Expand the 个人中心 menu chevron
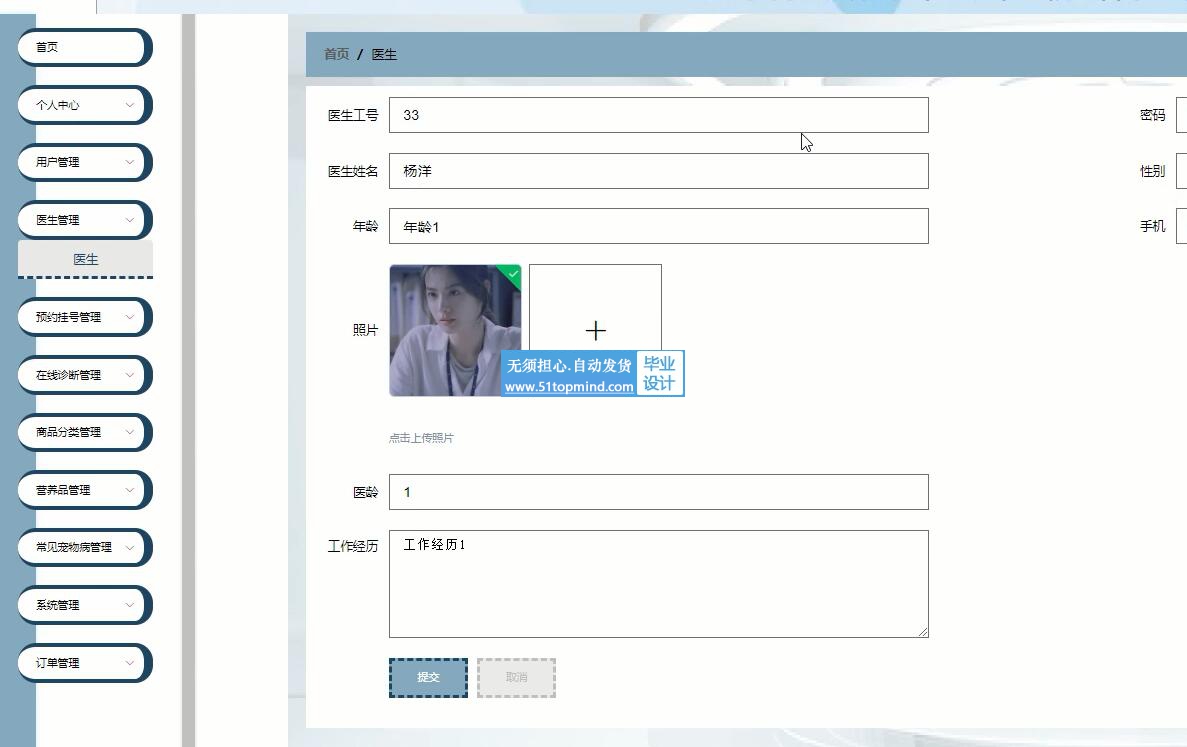The height and width of the screenshot is (747, 1187). pyautogui.click(x=129, y=105)
